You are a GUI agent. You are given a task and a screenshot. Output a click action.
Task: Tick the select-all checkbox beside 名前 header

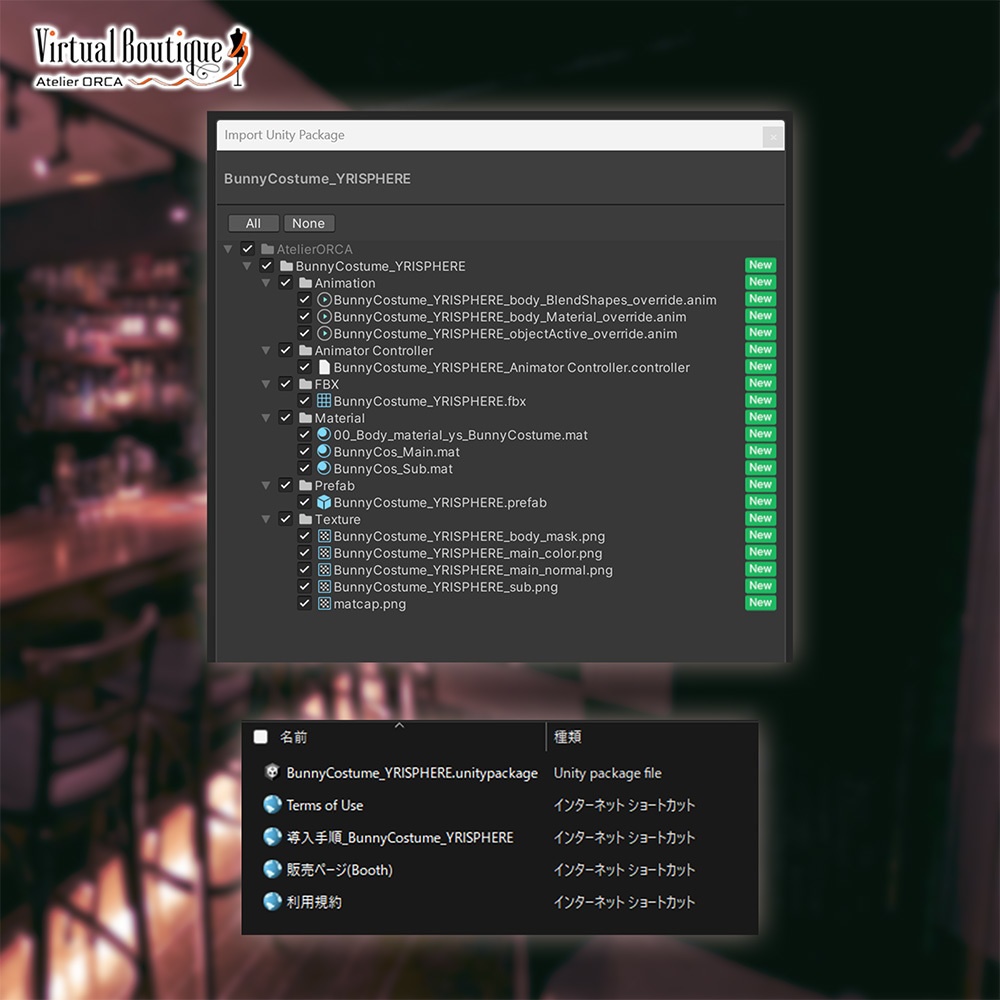pyautogui.click(x=260, y=737)
